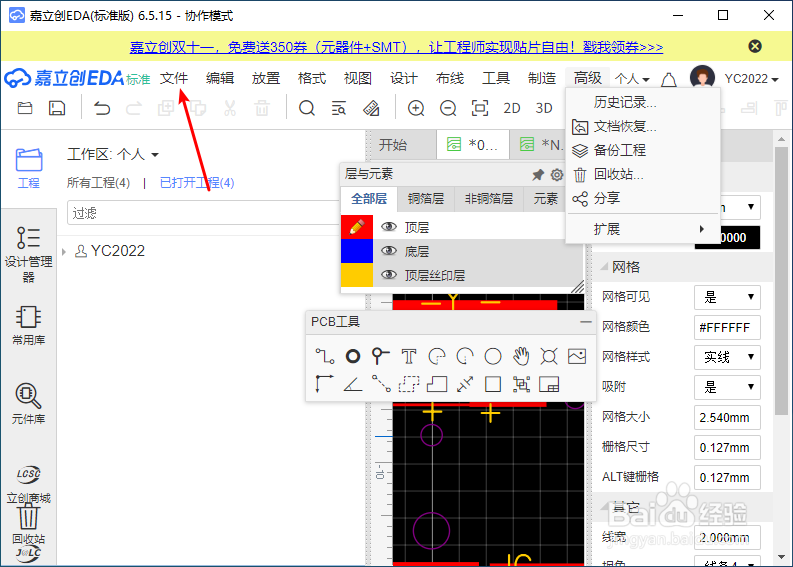This screenshot has height=567, width=793.
Task: Click the Open folder toolbar icon
Action: tap(25, 108)
